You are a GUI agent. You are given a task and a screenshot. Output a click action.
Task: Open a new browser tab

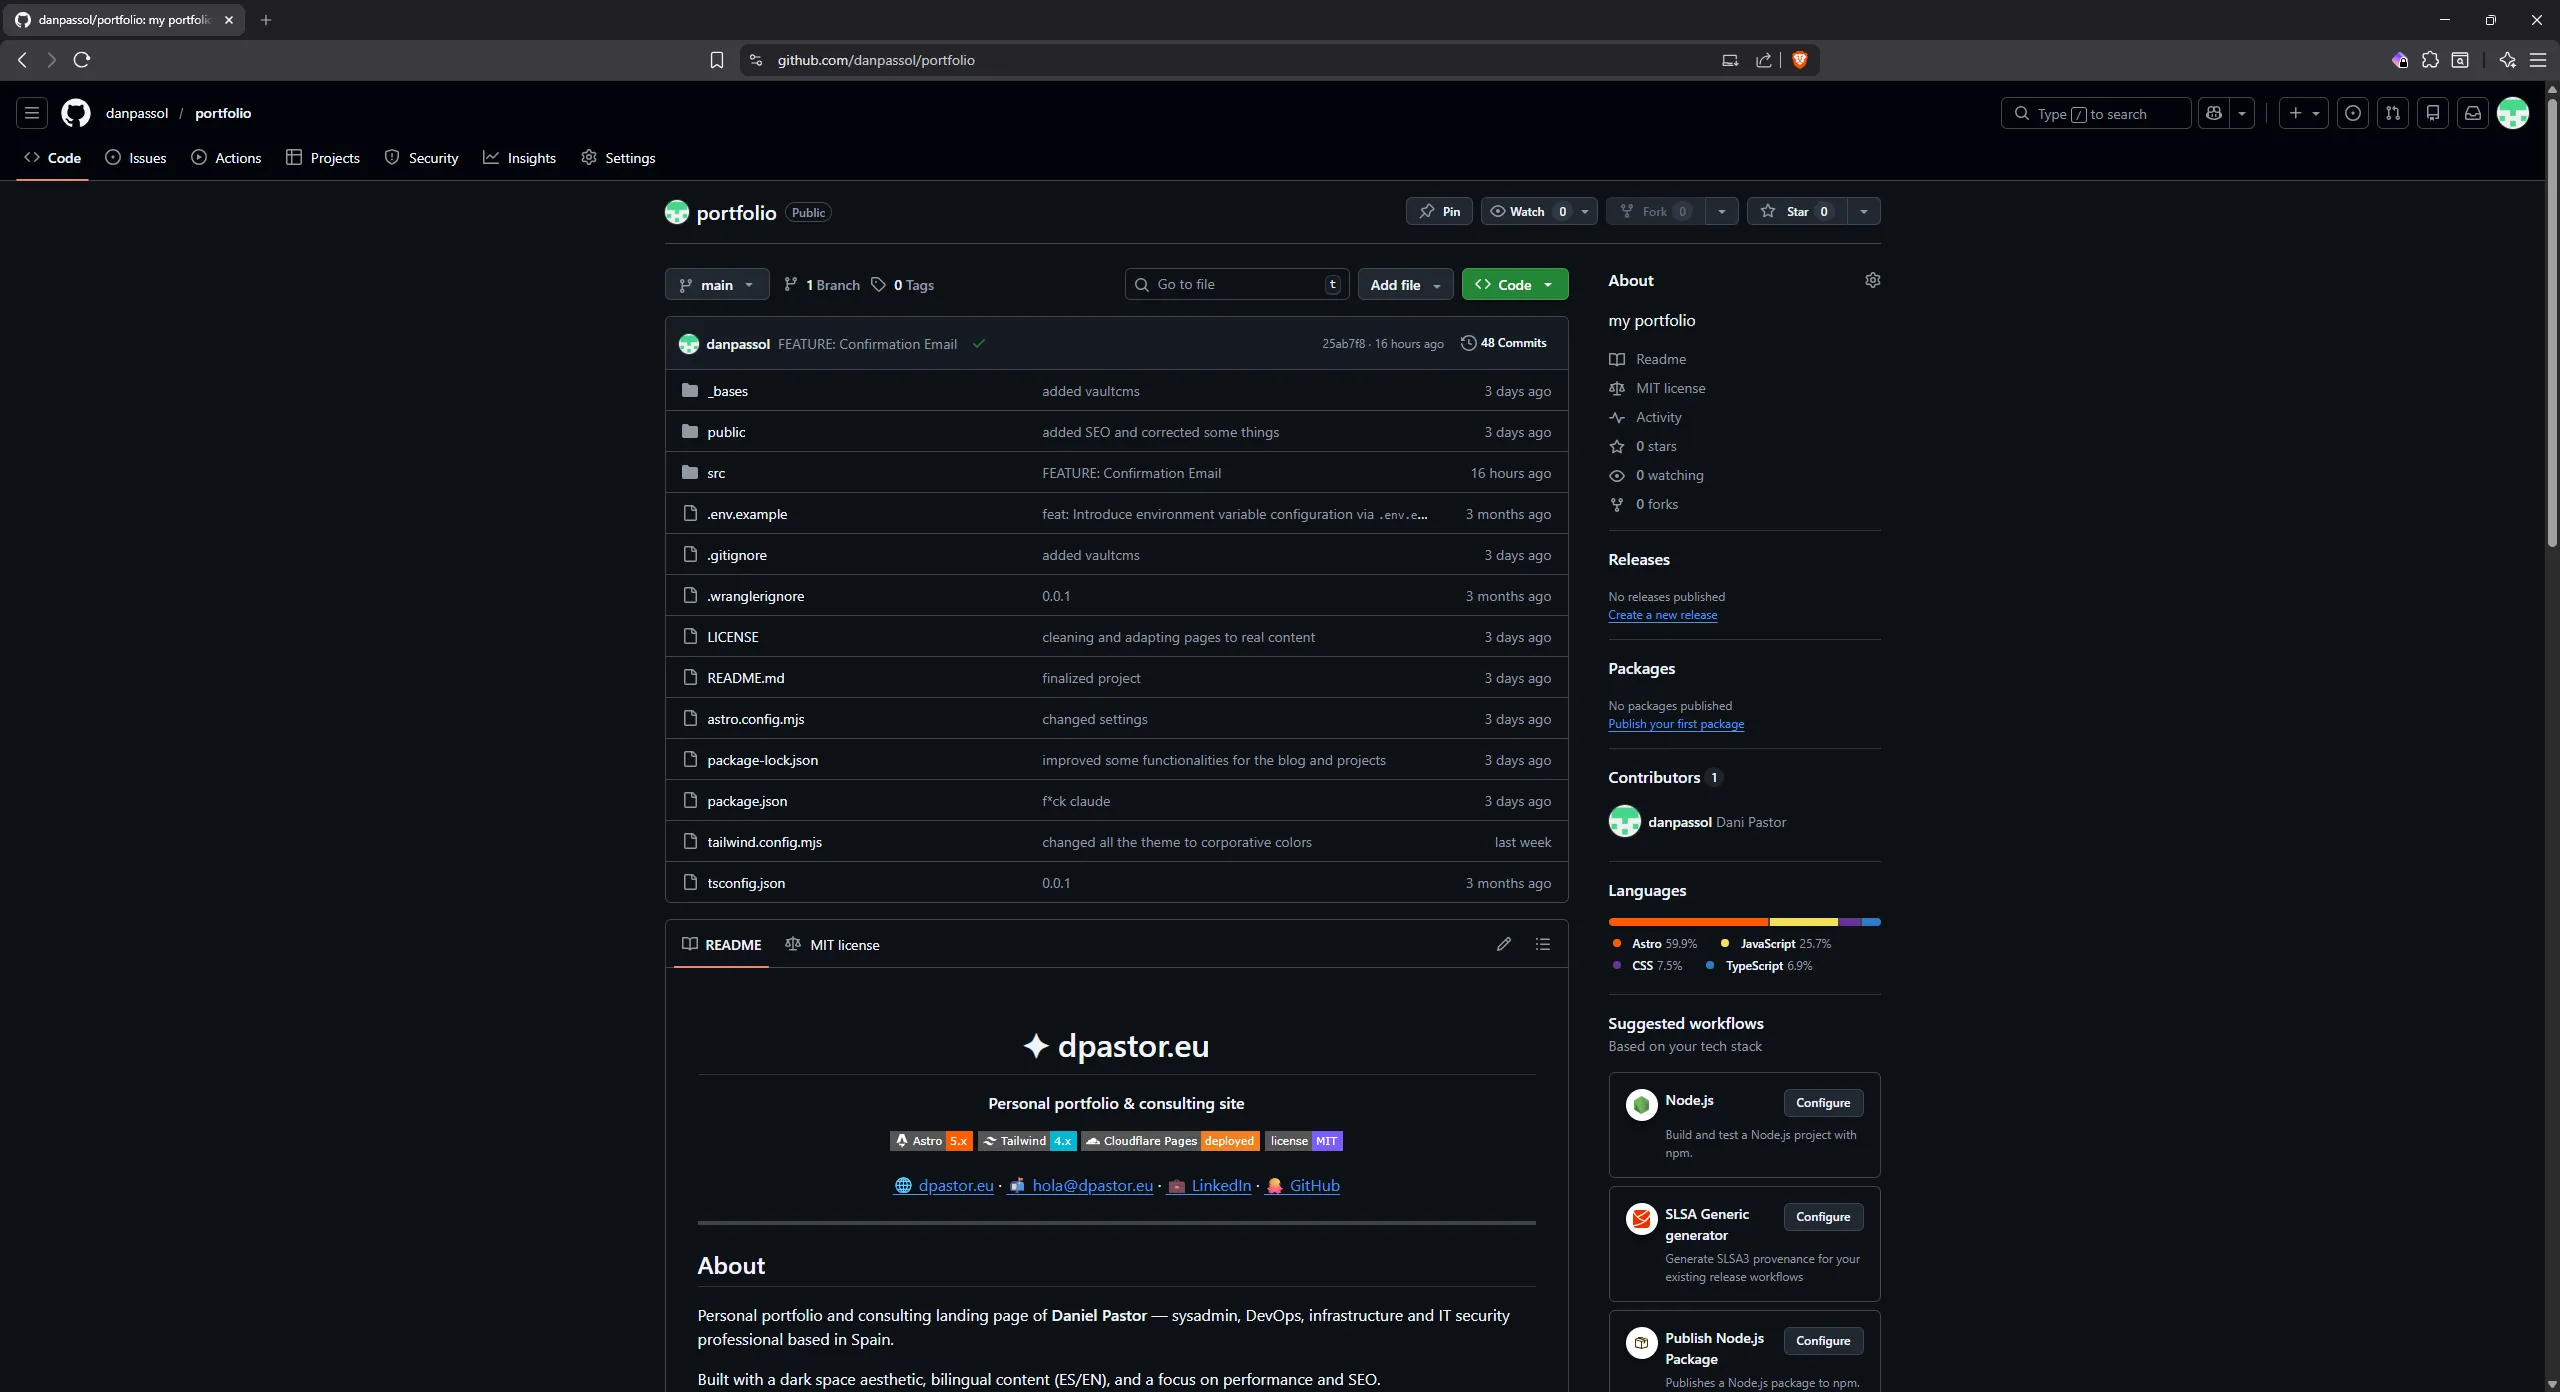266,20
